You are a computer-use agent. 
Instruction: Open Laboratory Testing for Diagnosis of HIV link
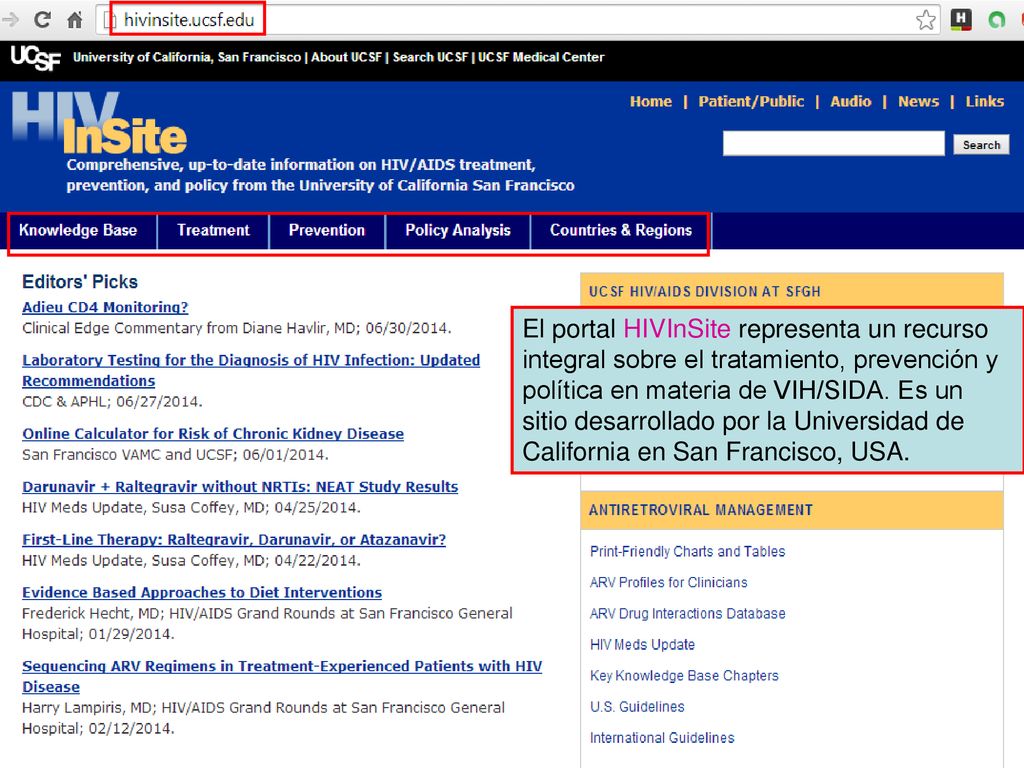tap(251, 370)
